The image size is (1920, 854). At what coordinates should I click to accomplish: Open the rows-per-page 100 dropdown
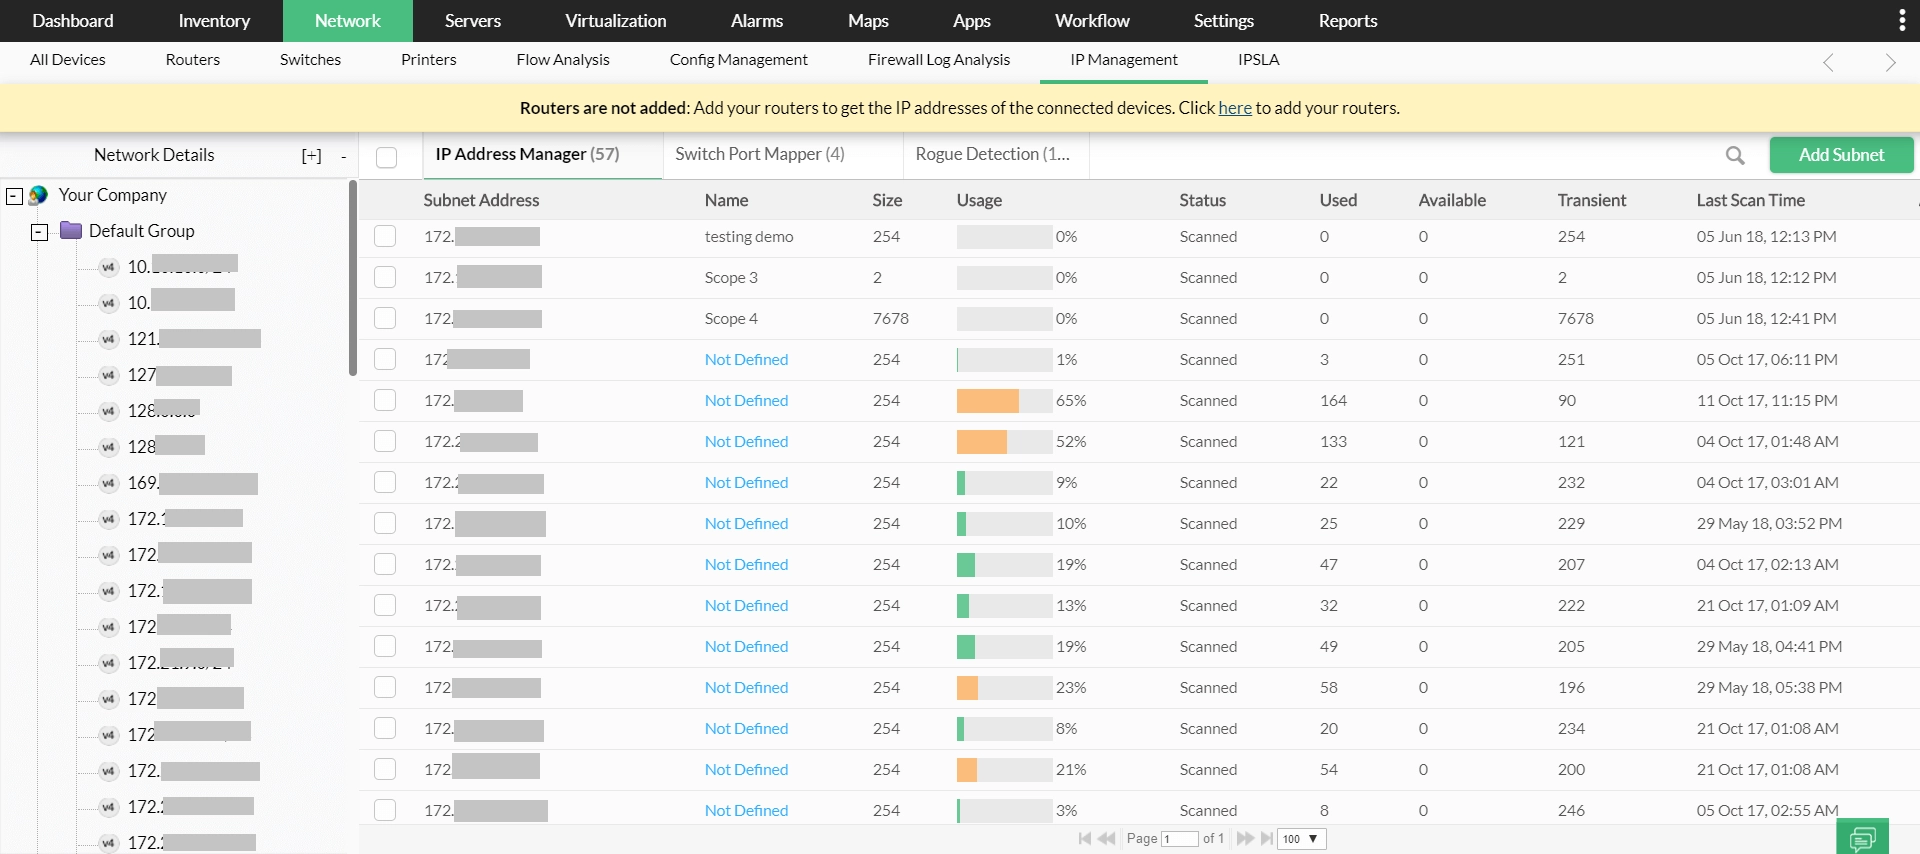point(1301,838)
